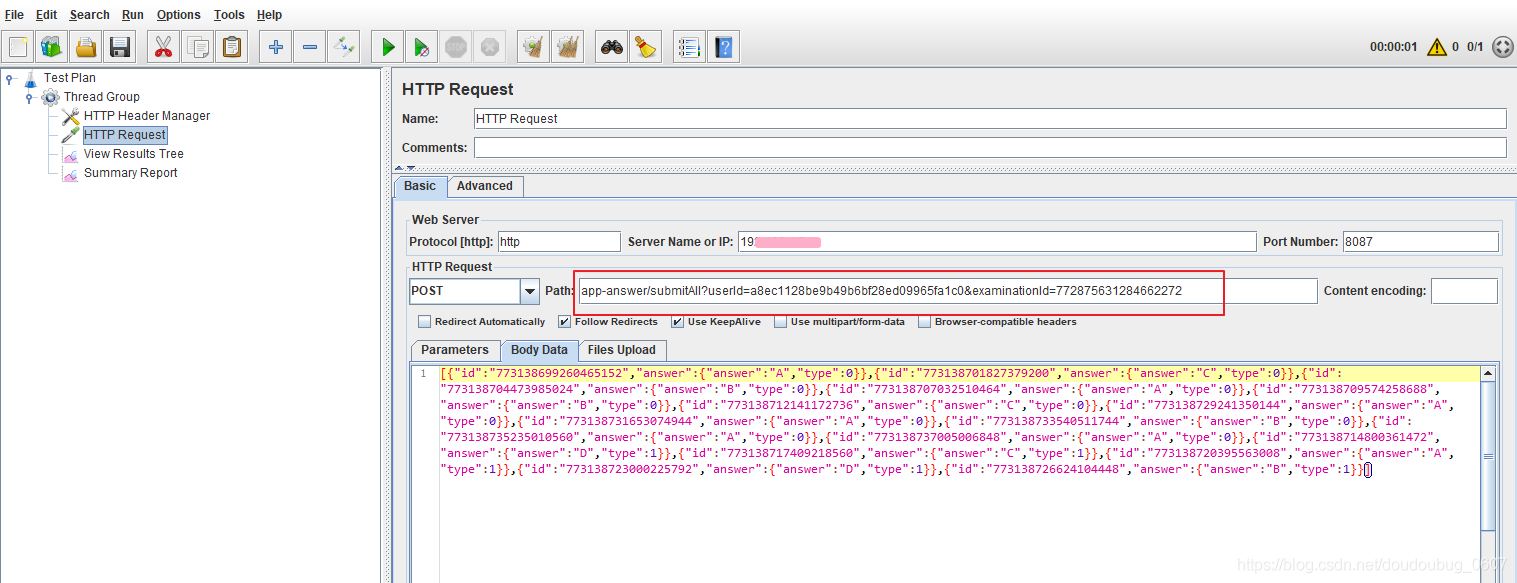This screenshot has height=583, width=1517.
Task: Click the Copy toolbar icon
Action: (x=198, y=47)
